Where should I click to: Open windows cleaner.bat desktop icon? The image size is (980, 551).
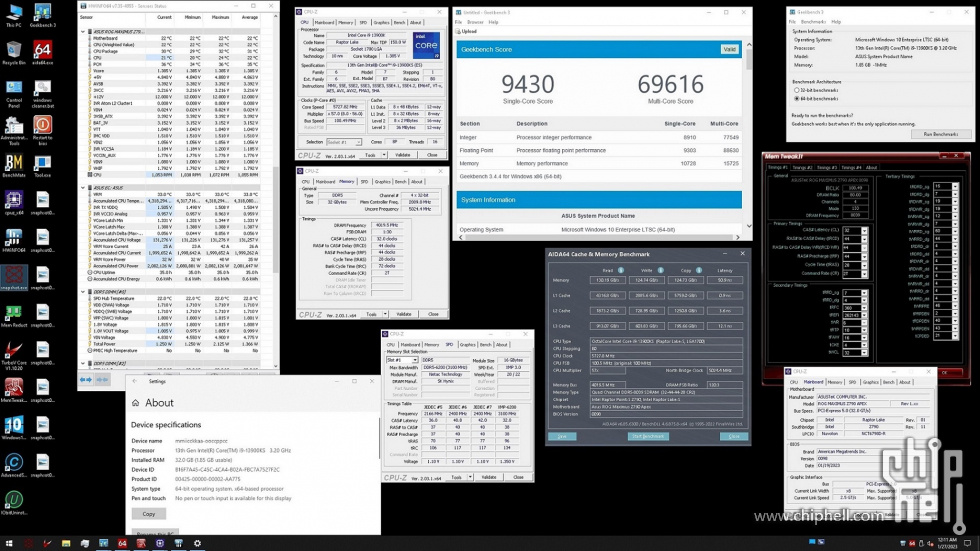click(x=42, y=94)
